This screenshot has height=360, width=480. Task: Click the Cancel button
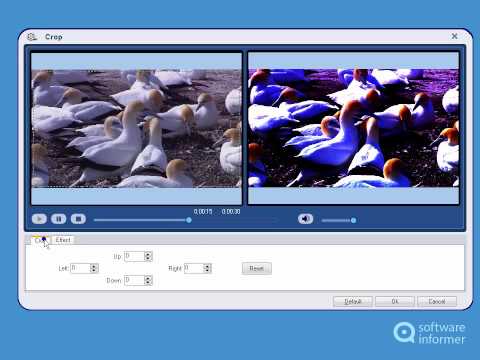click(437, 301)
